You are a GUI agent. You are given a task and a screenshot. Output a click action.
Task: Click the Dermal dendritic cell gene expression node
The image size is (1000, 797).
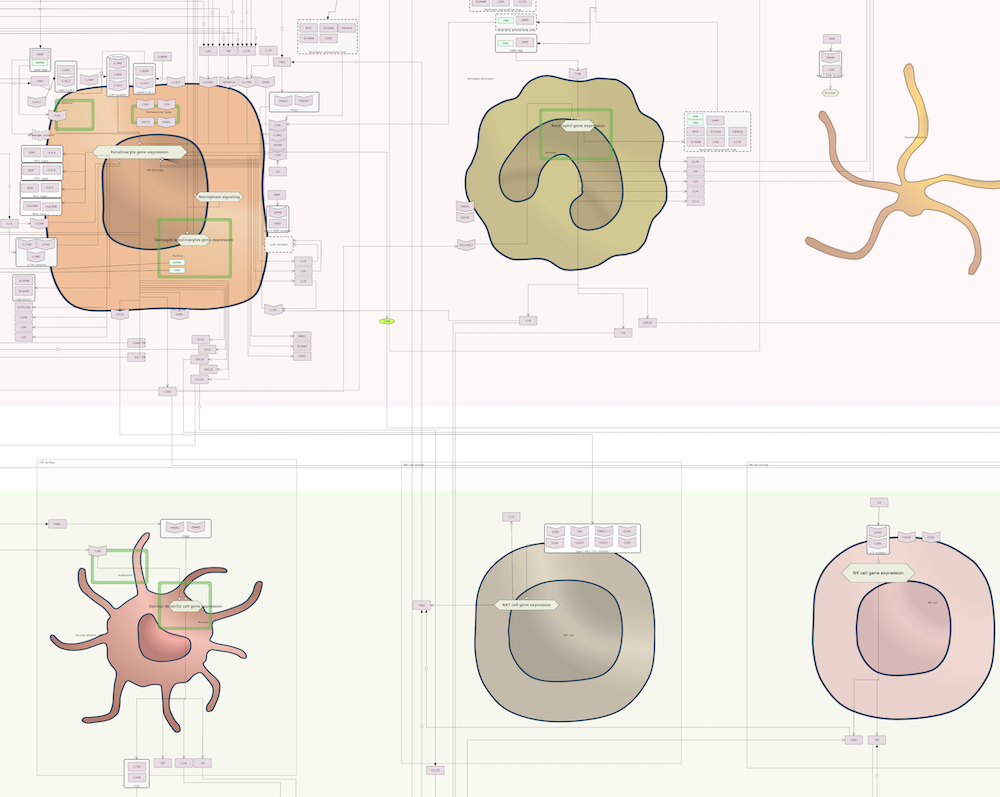186,606
